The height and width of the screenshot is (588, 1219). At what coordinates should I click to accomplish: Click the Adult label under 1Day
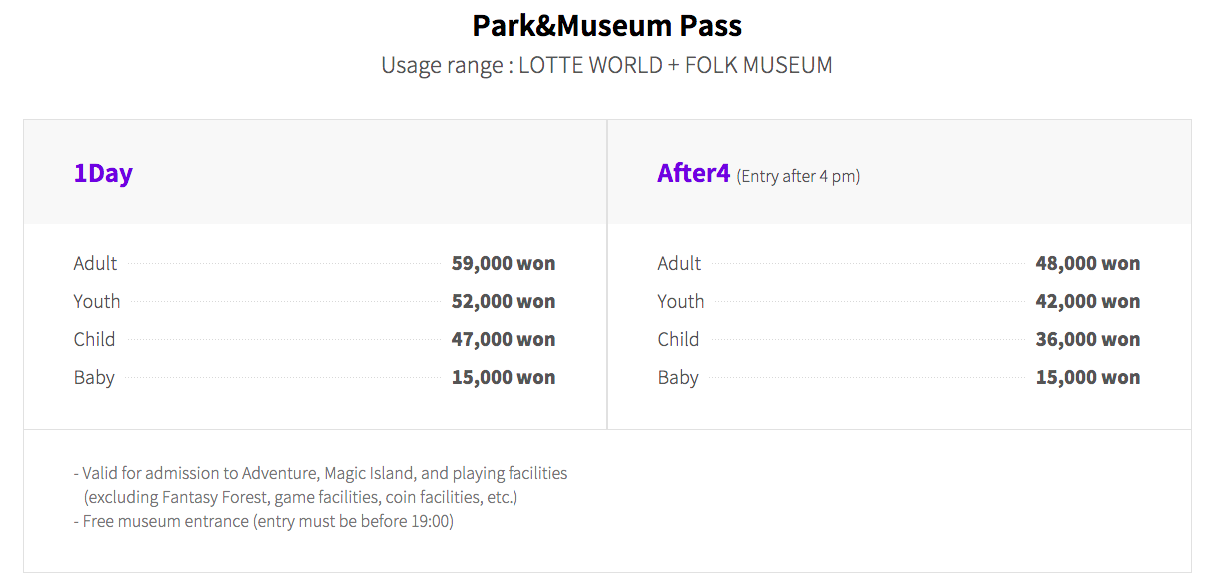95,264
